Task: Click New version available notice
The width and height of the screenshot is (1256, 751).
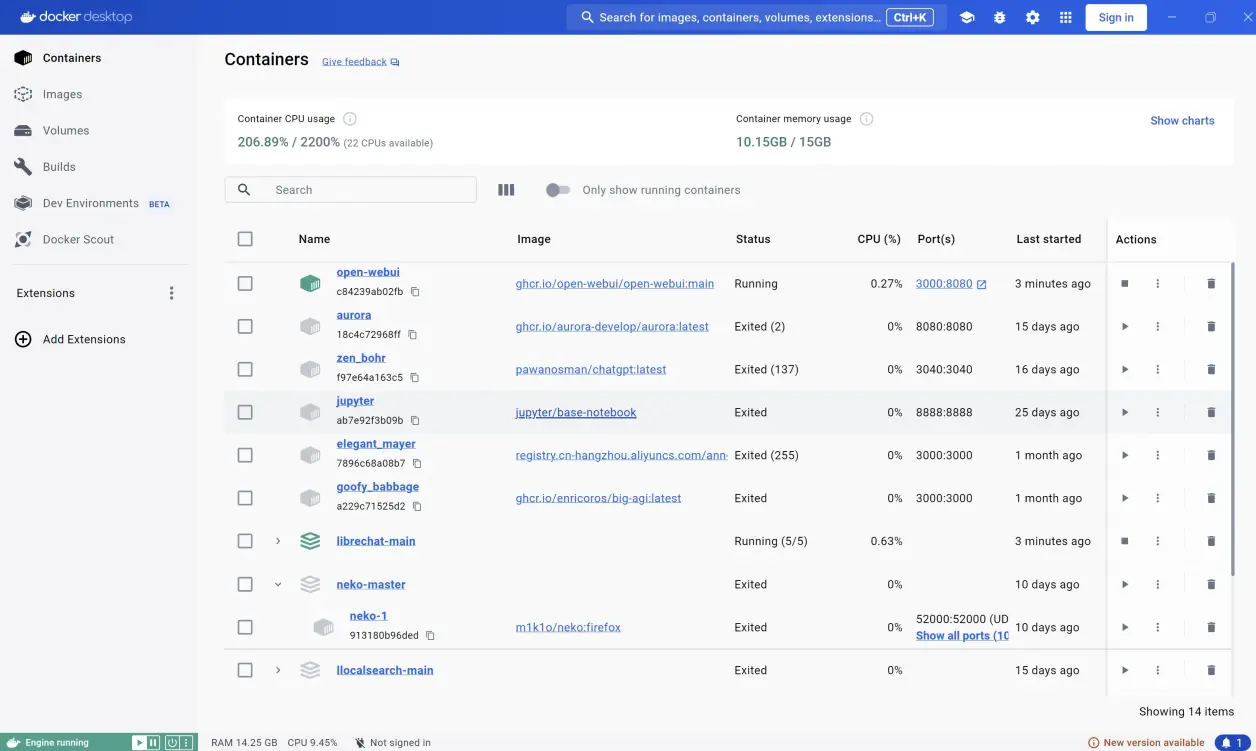Action: point(1146,743)
